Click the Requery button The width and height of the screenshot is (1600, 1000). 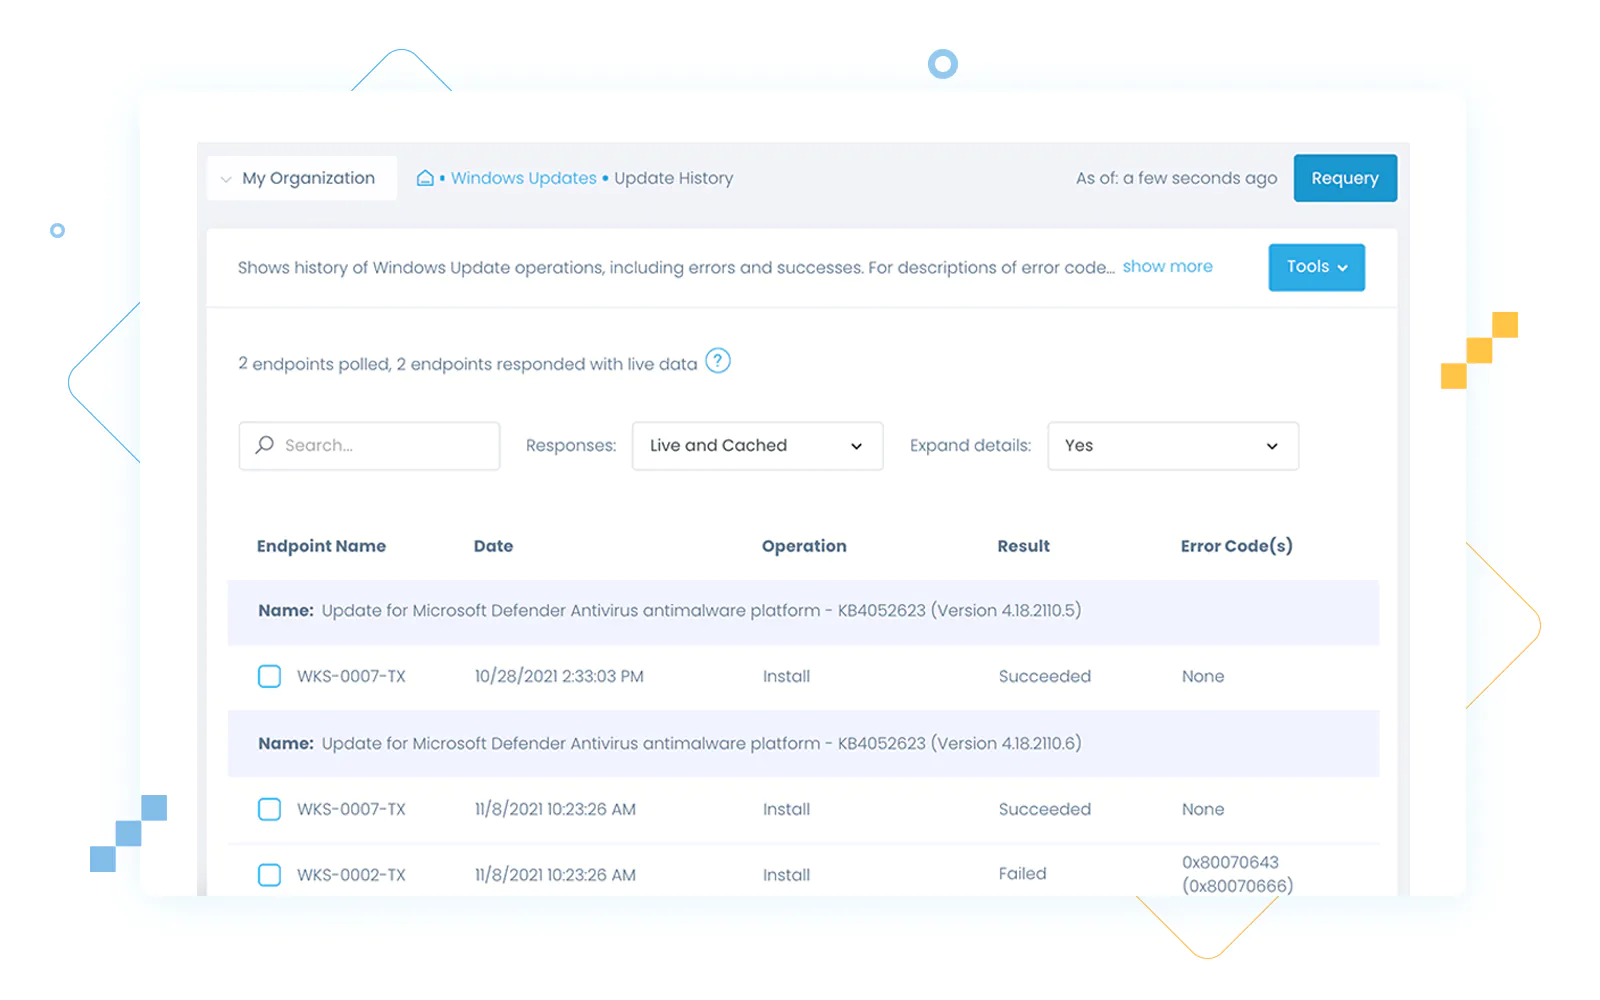pos(1344,177)
